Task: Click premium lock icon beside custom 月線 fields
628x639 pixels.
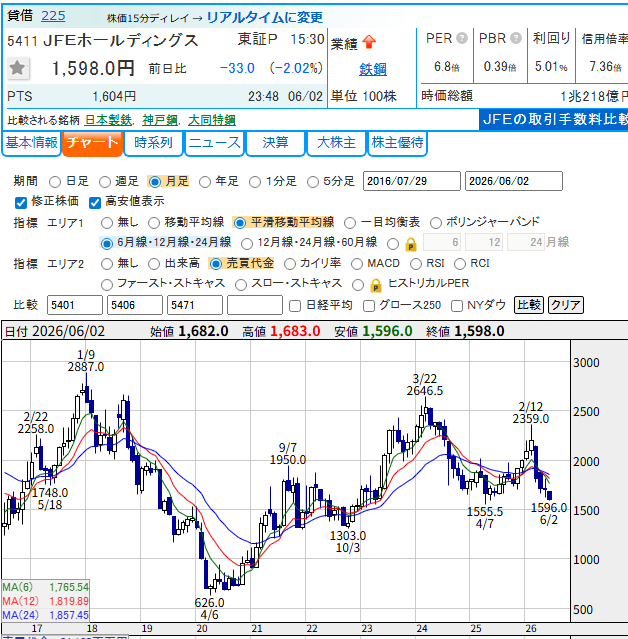Action: point(411,244)
